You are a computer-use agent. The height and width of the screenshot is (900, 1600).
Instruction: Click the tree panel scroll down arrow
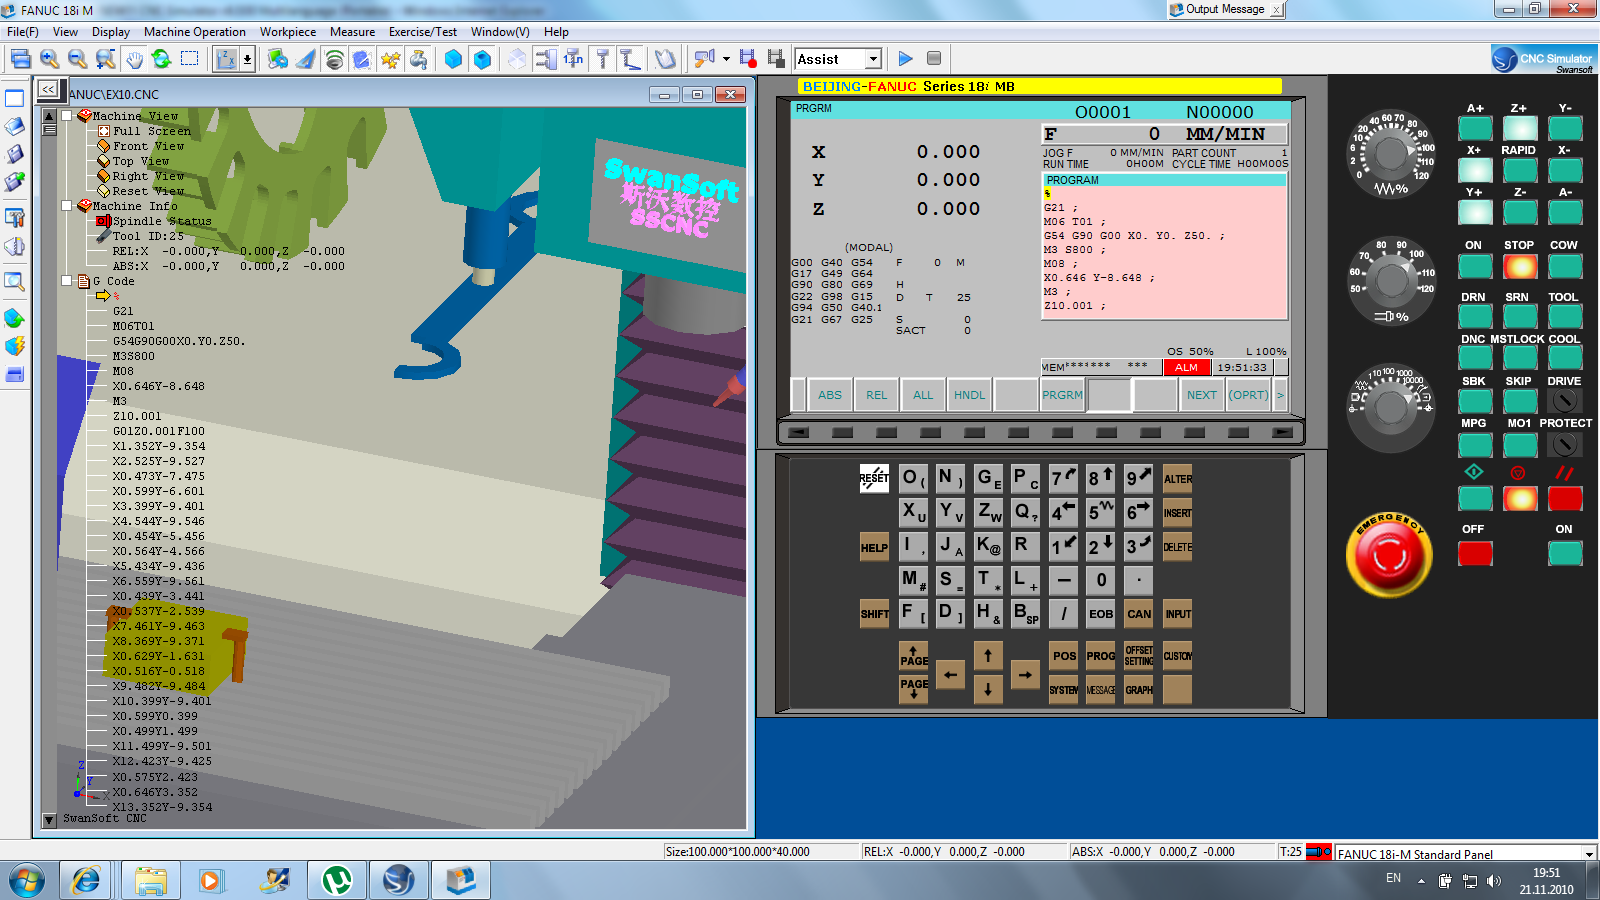[49, 820]
